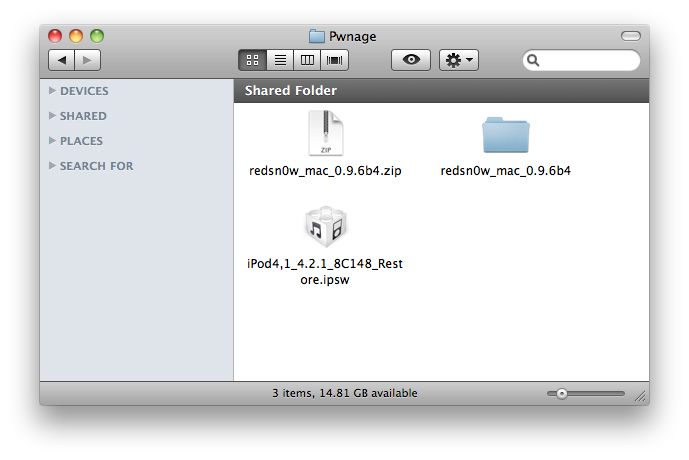Expand the SEARCH FOR sidebar section
This screenshot has height=460, width=689.
[52, 166]
